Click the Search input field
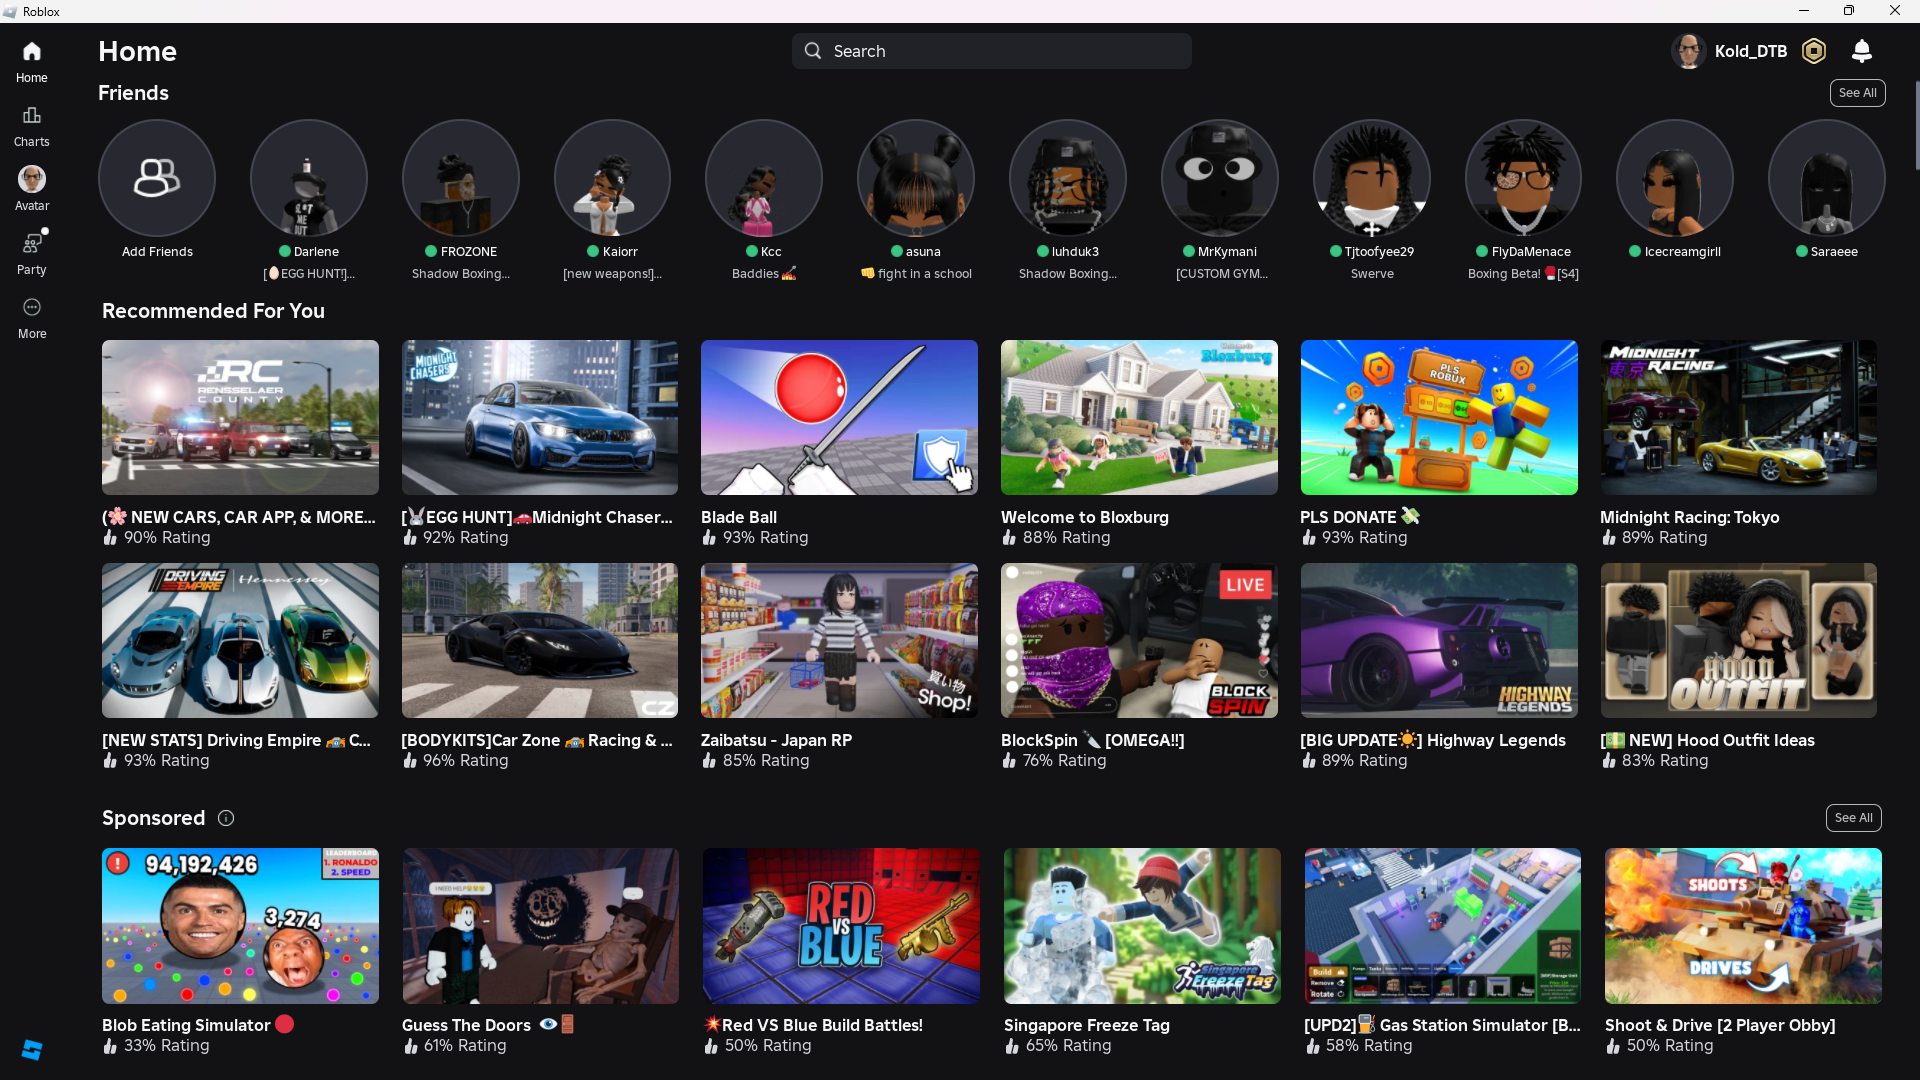 [991, 51]
